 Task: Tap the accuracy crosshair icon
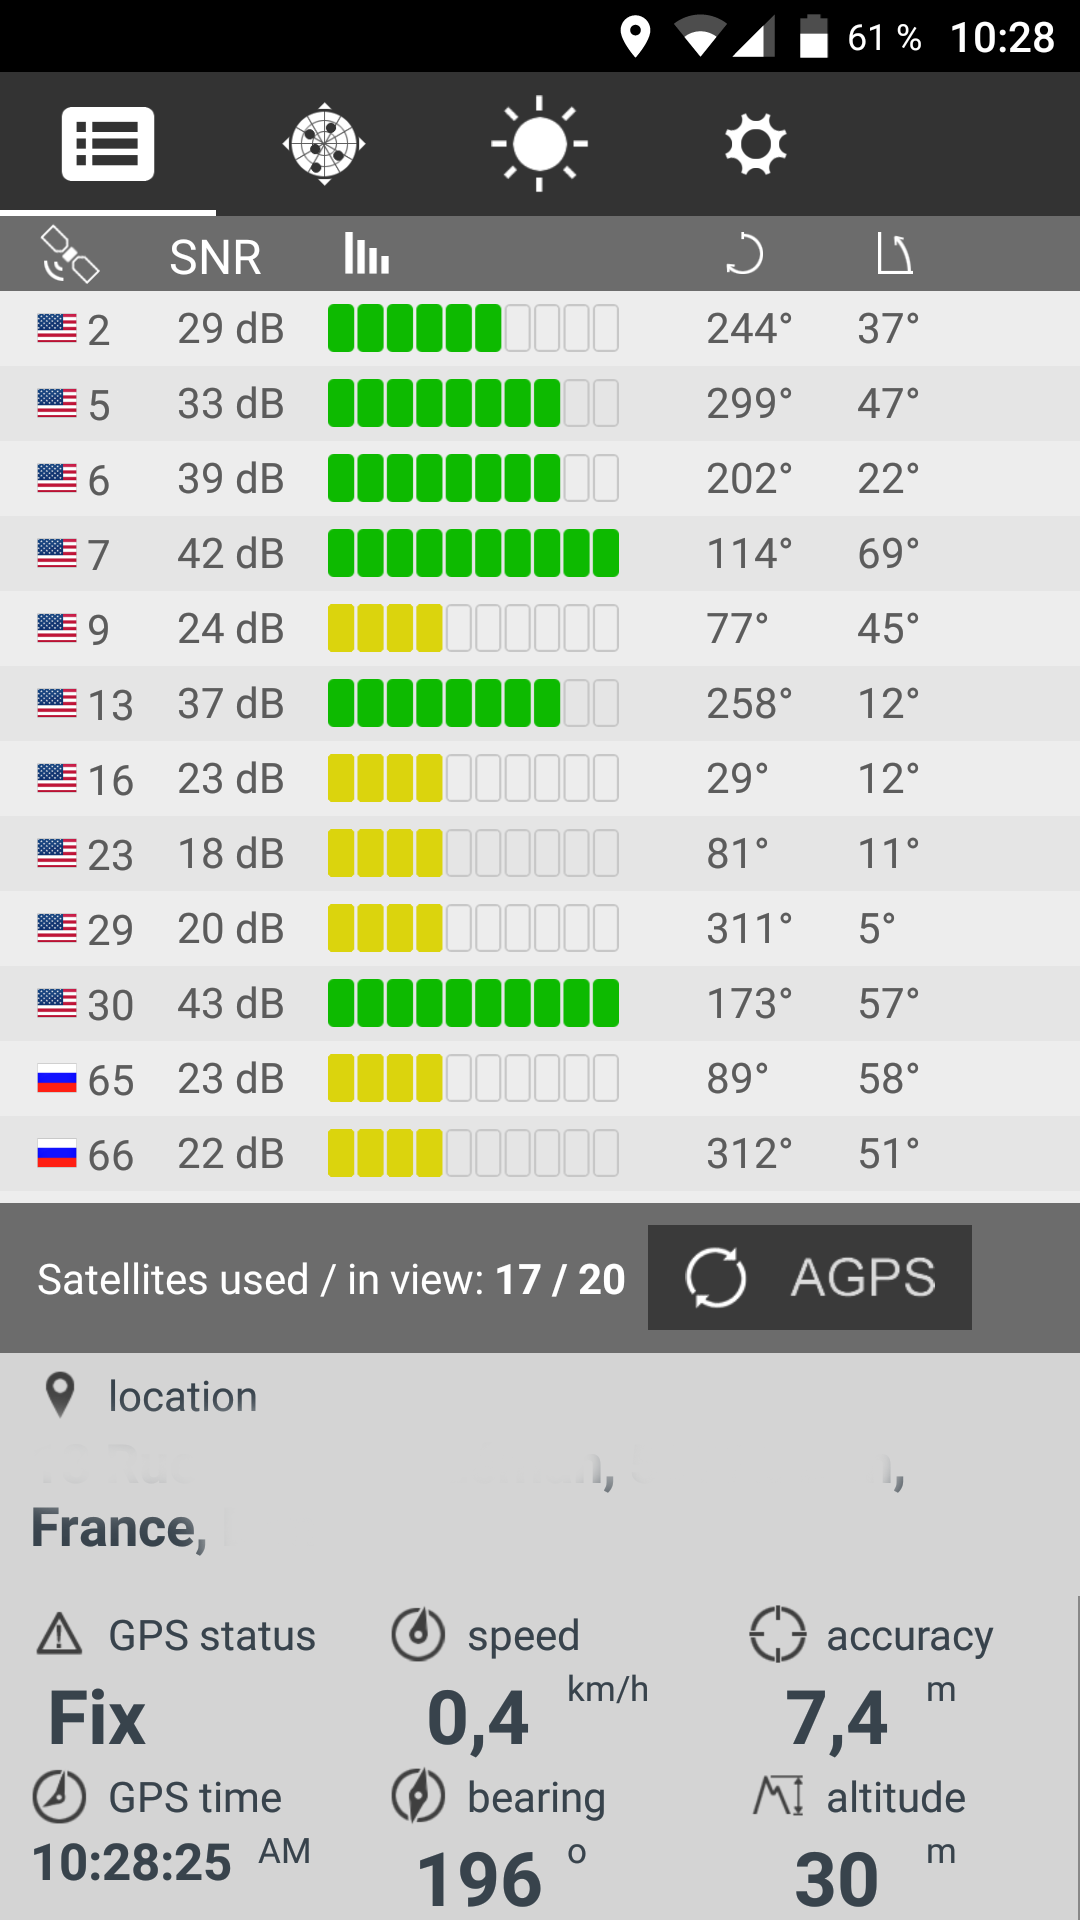point(777,1634)
